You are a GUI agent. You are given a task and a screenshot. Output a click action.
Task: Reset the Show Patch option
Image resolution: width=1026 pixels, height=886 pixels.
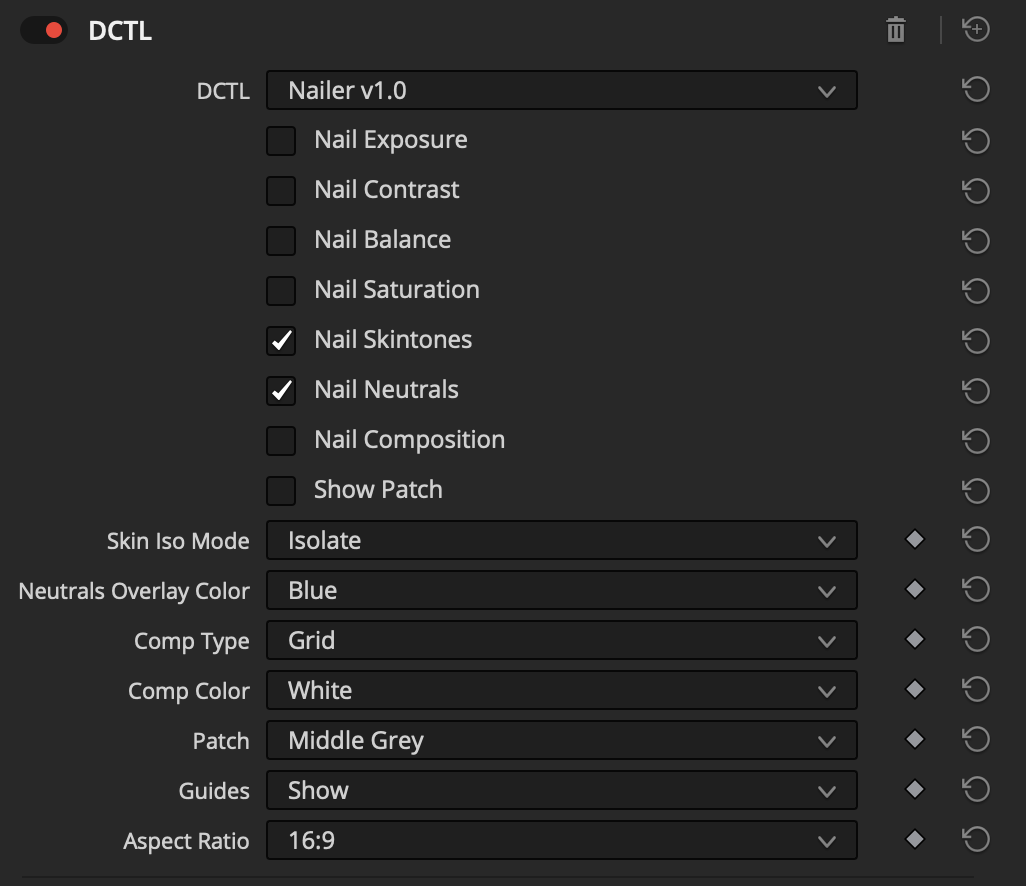975,491
